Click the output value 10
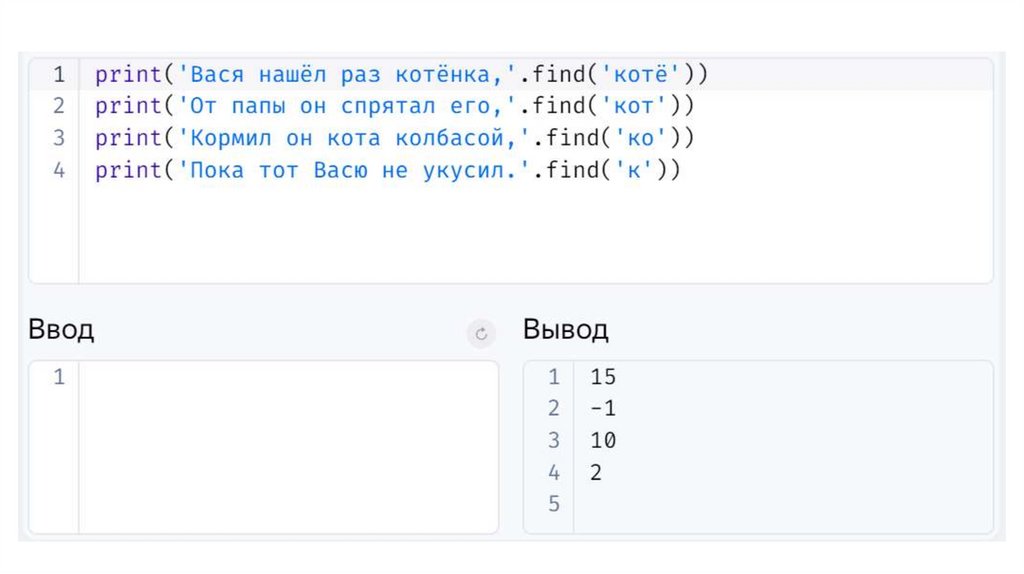The width and height of the screenshot is (1024, 574). pos(603,440)
